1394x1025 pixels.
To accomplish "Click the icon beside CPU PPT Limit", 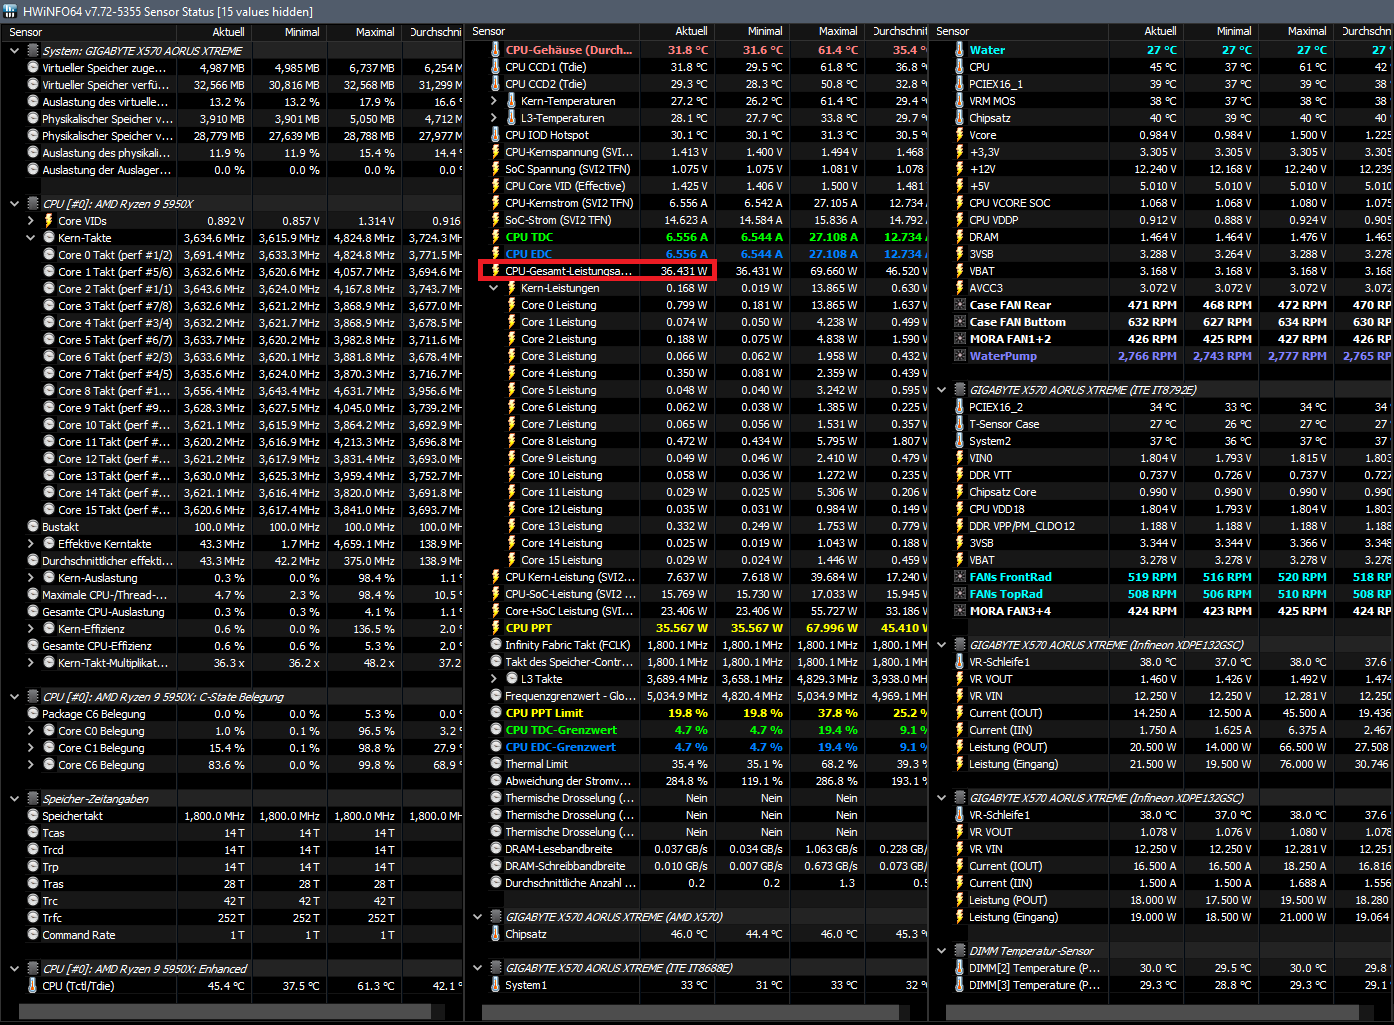I will [496, 713].
